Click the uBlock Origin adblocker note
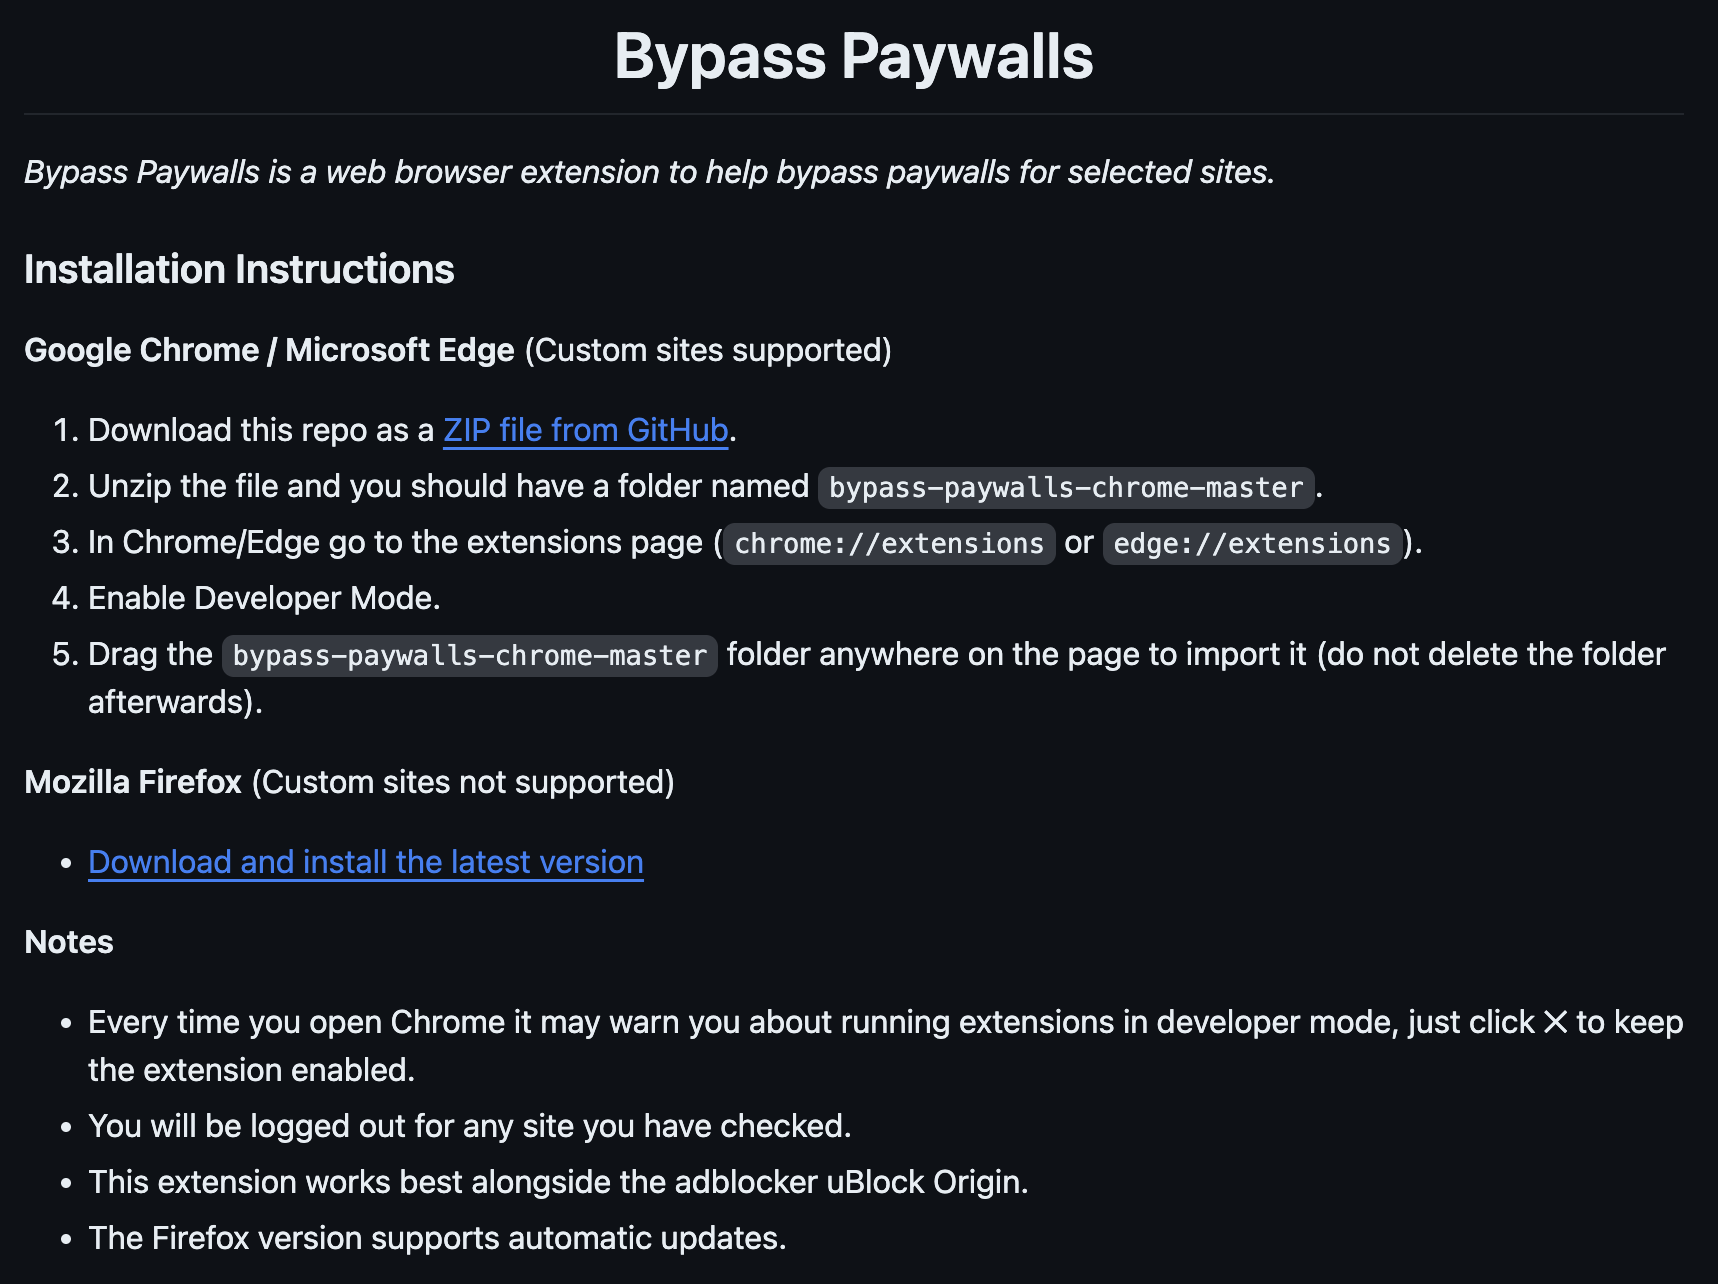Viewport: 1718px width, 1284px height. pyautogui.click(x=558, y=1182)
